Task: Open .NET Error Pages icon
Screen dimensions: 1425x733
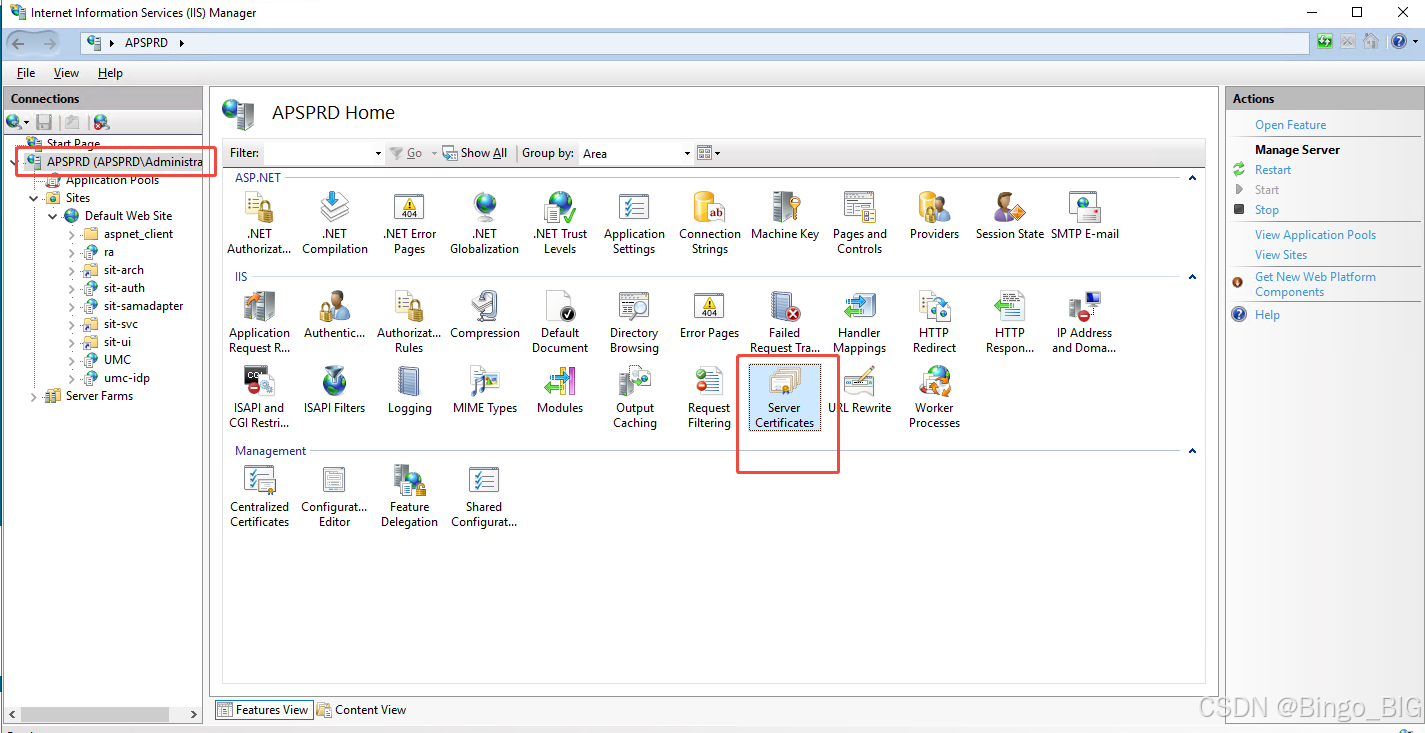Action: point(410,223)
